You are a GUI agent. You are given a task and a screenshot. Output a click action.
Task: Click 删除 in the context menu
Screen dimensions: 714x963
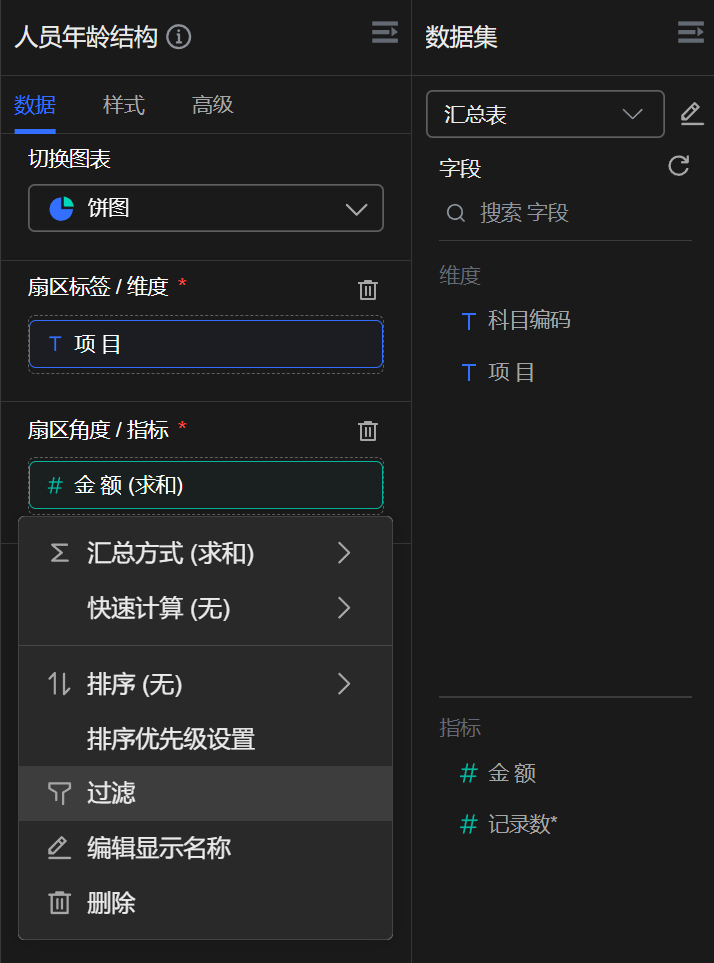click(x=205, y=904)
